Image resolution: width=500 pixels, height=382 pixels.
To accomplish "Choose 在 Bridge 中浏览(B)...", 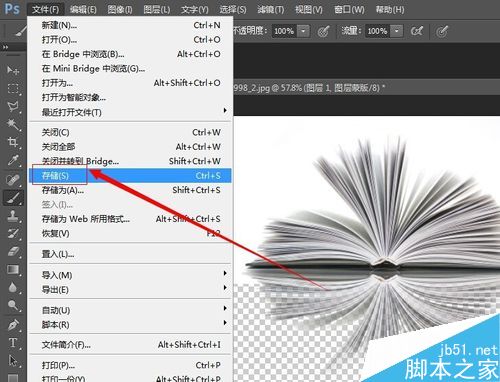I will click(131, 54).
